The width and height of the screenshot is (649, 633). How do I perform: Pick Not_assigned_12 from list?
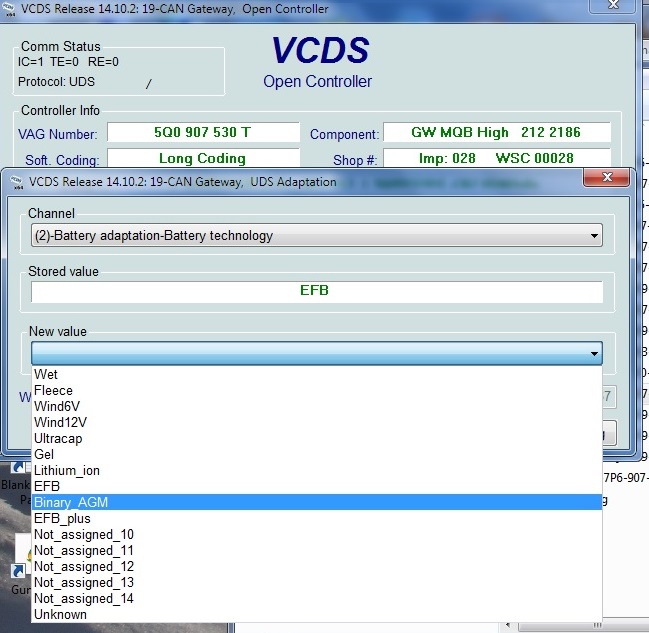317,566
